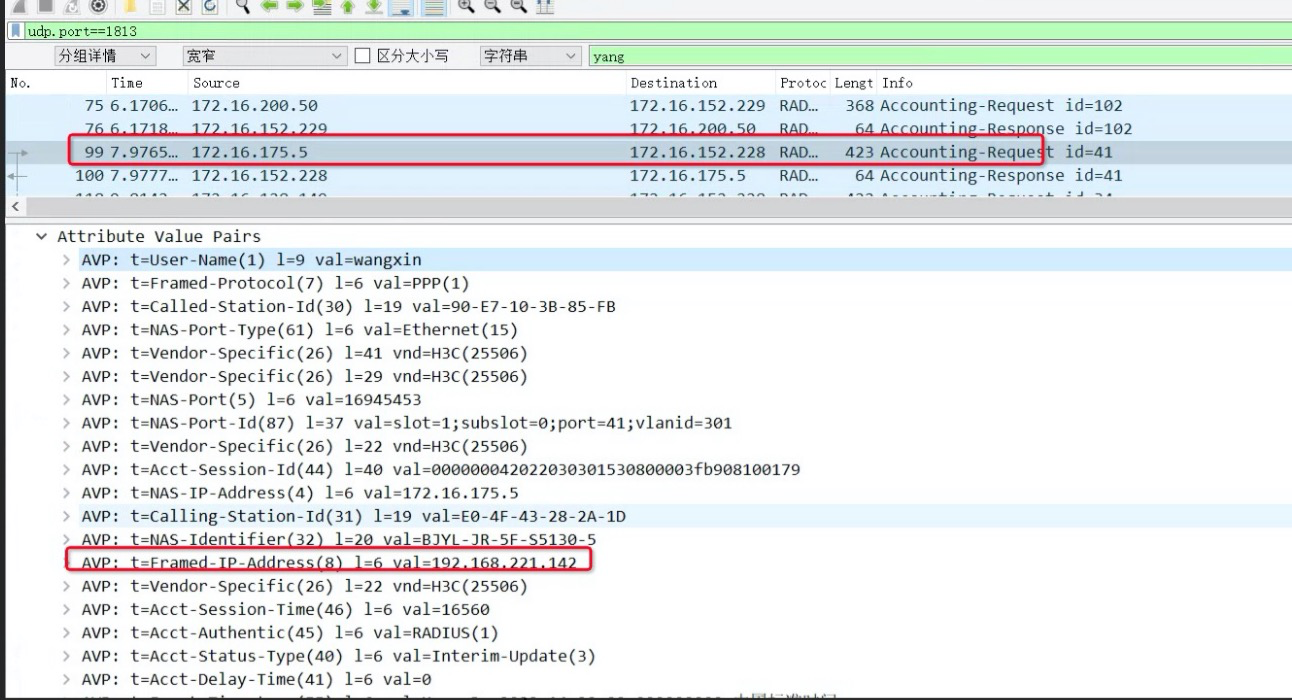
Task: Click the zoom in icon
Action: (466, 6)
